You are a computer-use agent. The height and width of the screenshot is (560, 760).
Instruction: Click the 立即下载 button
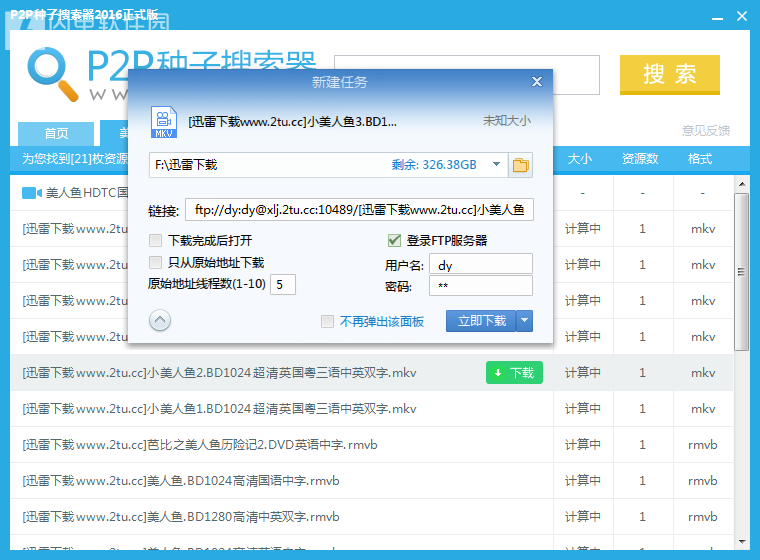click(x=481, y=320)
